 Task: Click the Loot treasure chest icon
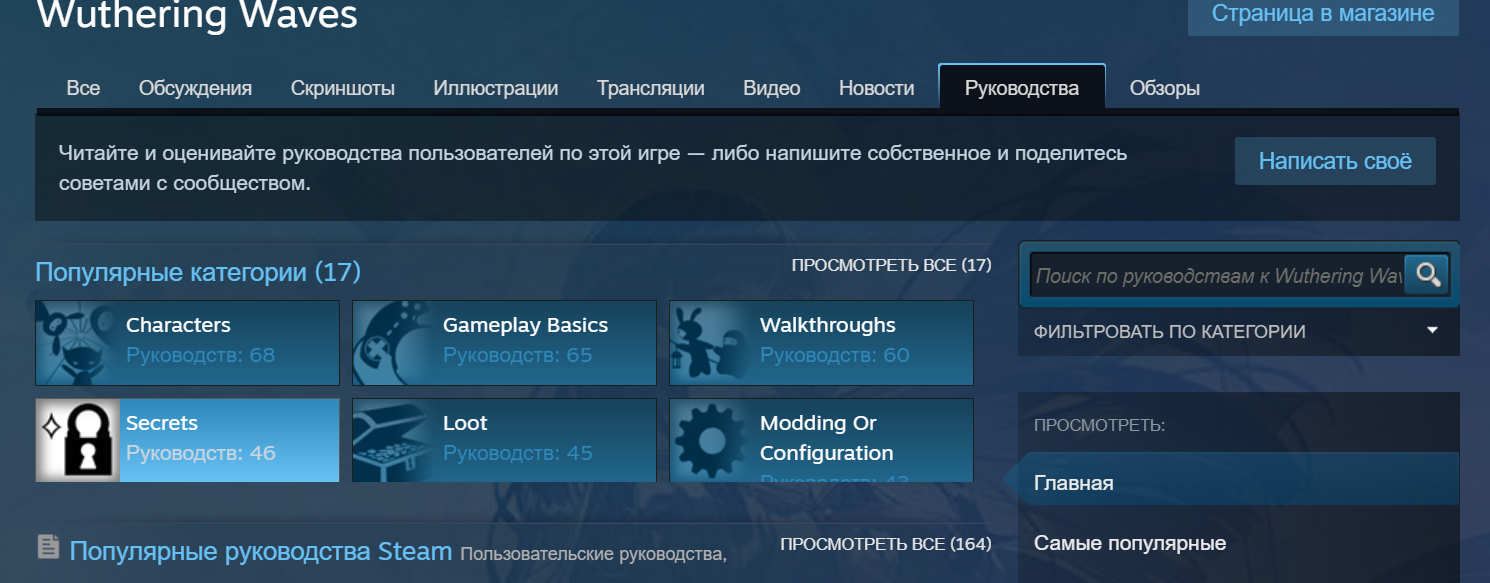(395, 440)
